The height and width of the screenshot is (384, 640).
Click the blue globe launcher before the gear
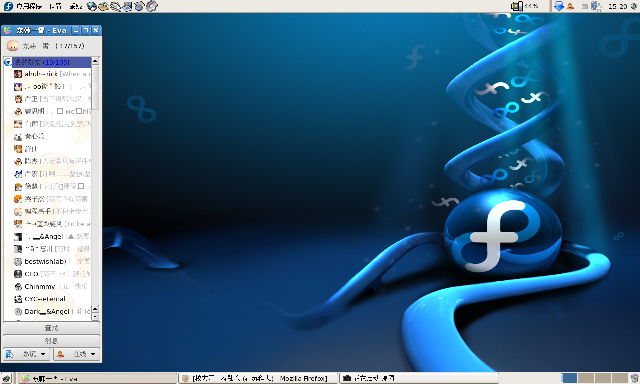[x=140, y=6]
